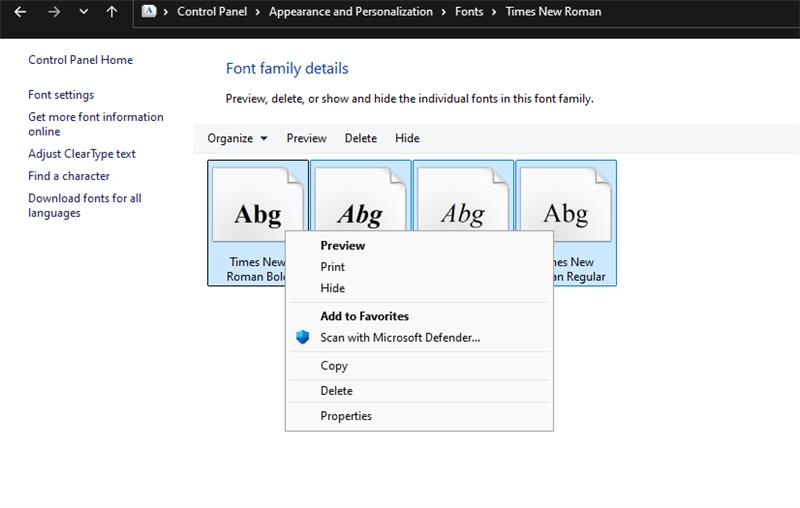Viewport: 800px width, 508px height.
Task: Open Control Panel Home link
Action: (x=81, y=60)
